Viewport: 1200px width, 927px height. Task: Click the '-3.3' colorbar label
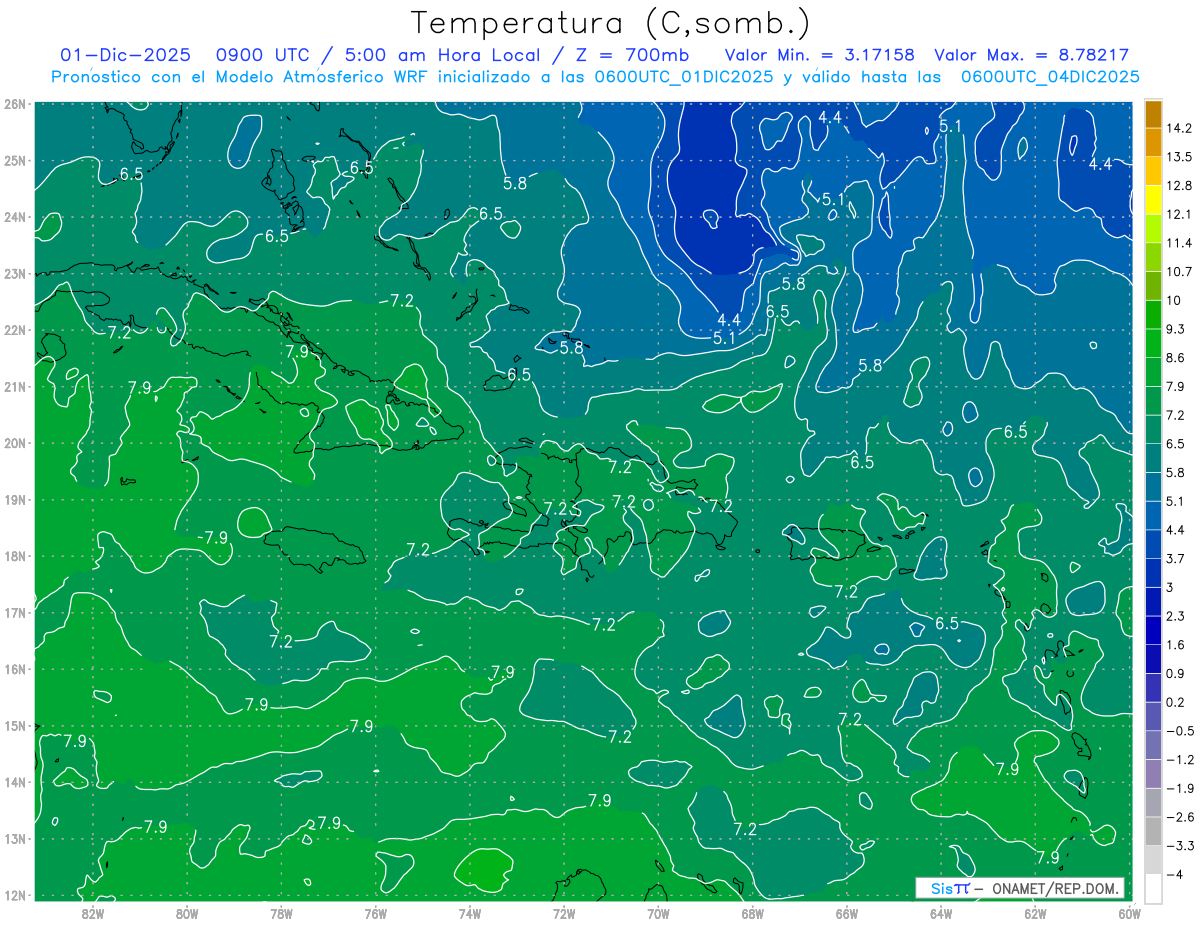coord(1180,846)
